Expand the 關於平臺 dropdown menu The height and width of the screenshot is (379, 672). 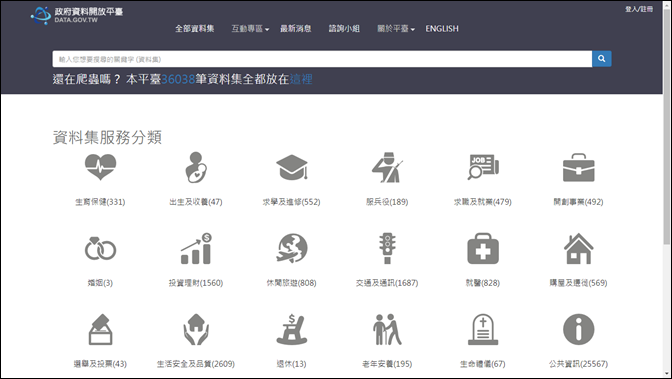396,29
